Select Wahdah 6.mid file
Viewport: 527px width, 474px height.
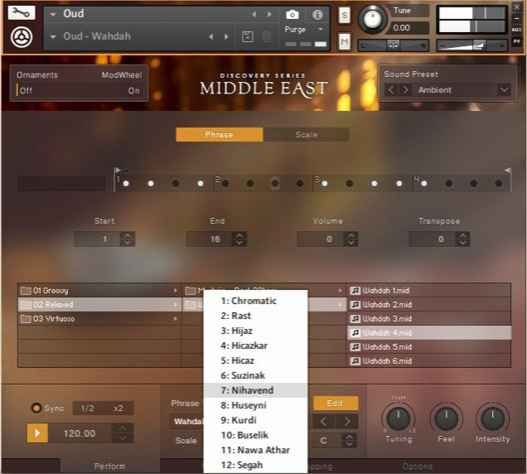tap(429, 361)
